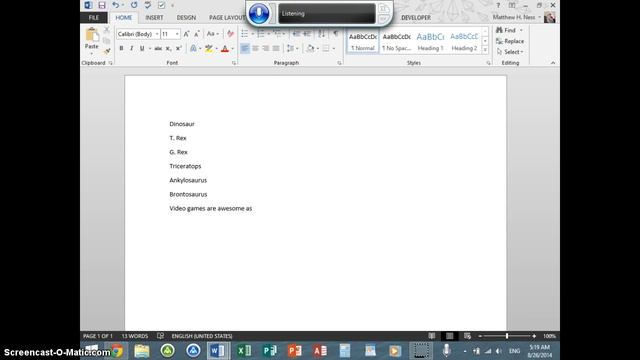The width and height of the screenshot is (640, 360).
Task: Cut the selection with the scissors icon
Action: tap(107, 30)
